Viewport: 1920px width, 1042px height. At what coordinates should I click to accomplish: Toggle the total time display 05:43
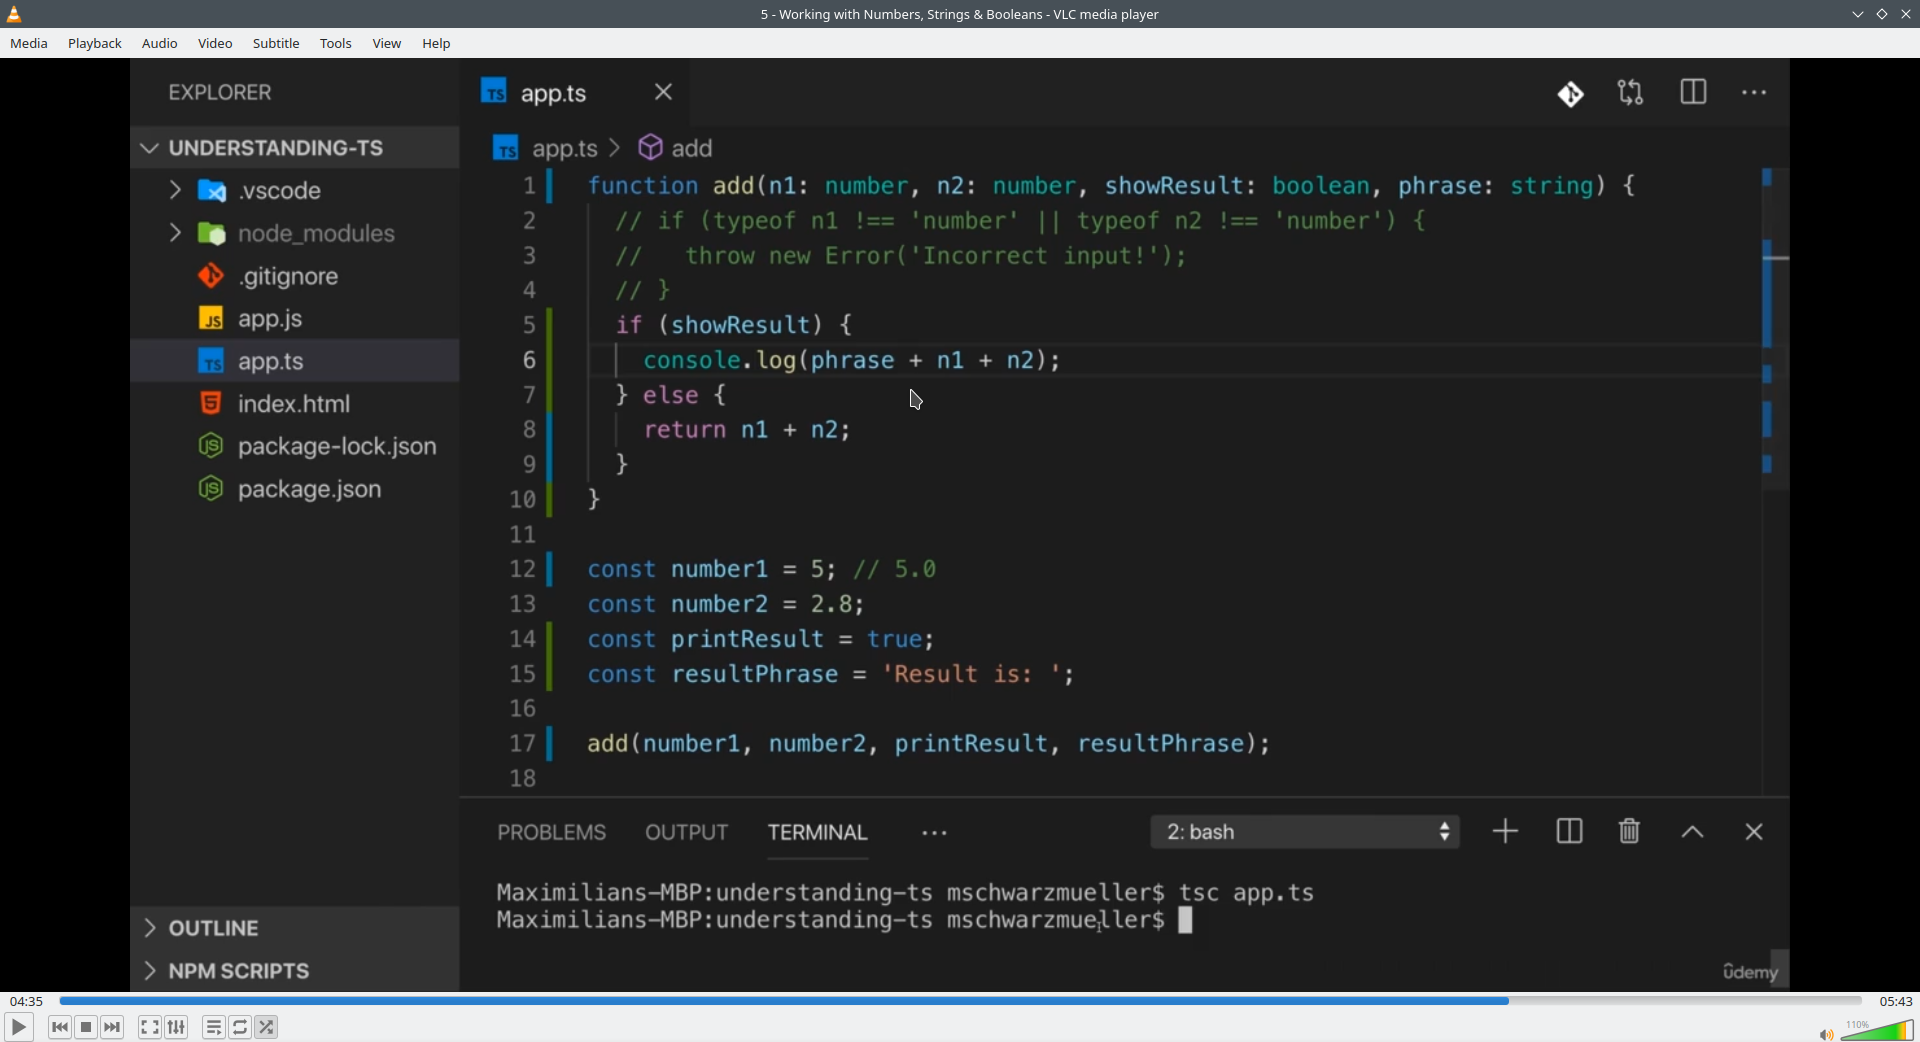[1896, 1001]
